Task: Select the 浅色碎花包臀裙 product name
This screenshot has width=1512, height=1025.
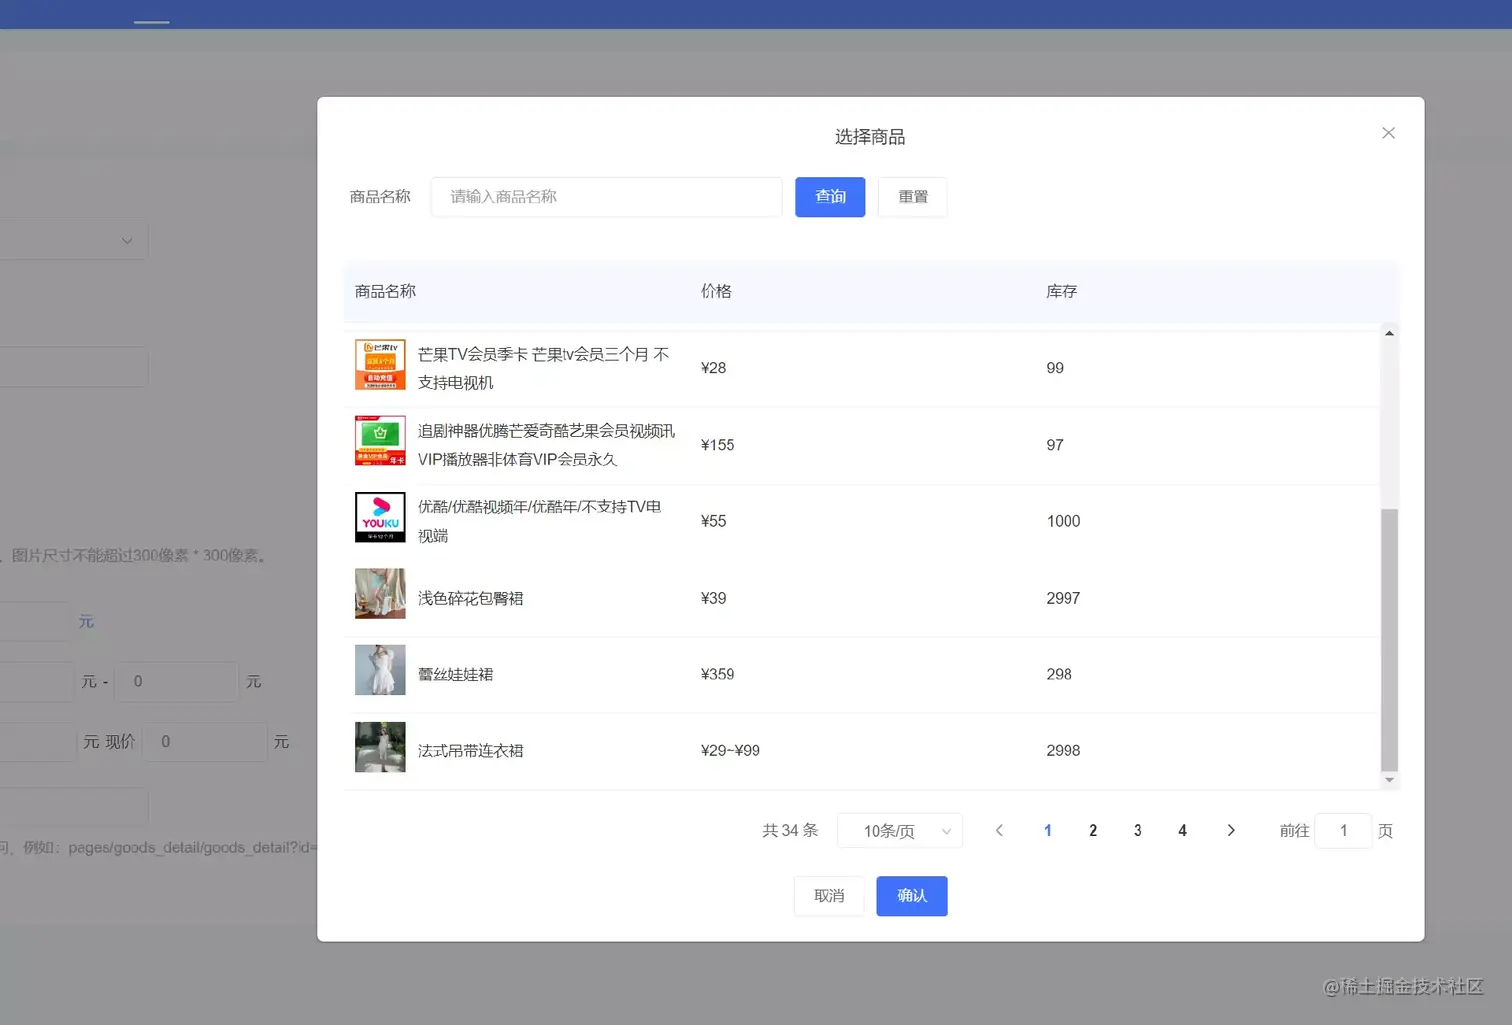Action: (471, 598)
